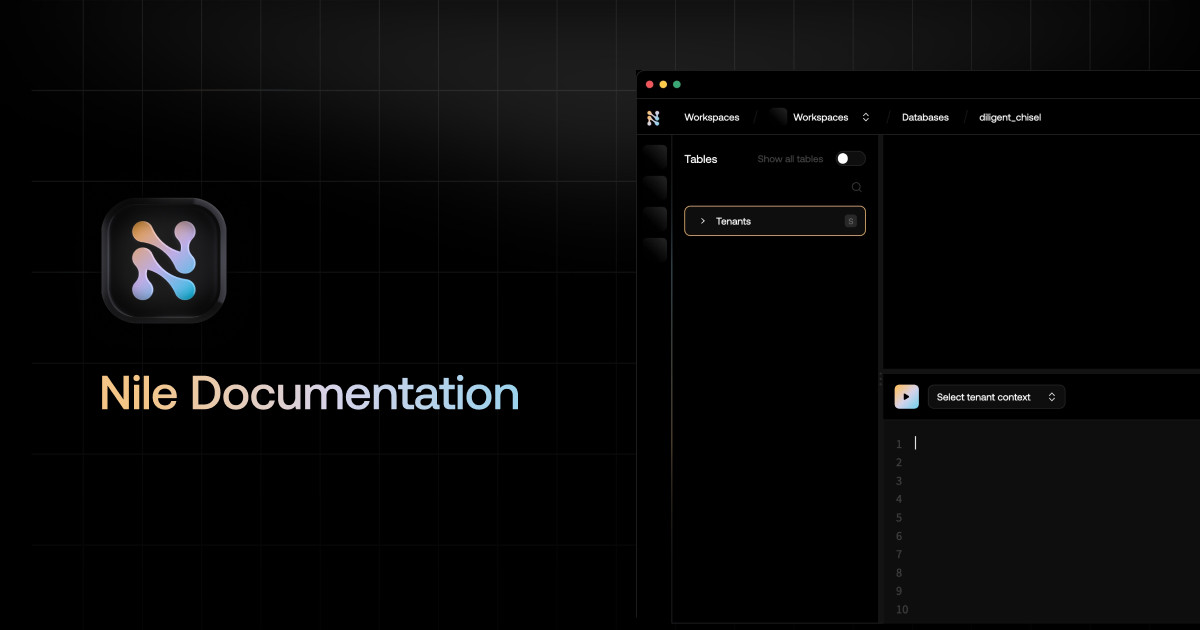Screen dimensions: 1200x630
Task: Click the first Workspaces breadcrumb
Action: pos(712,117)
